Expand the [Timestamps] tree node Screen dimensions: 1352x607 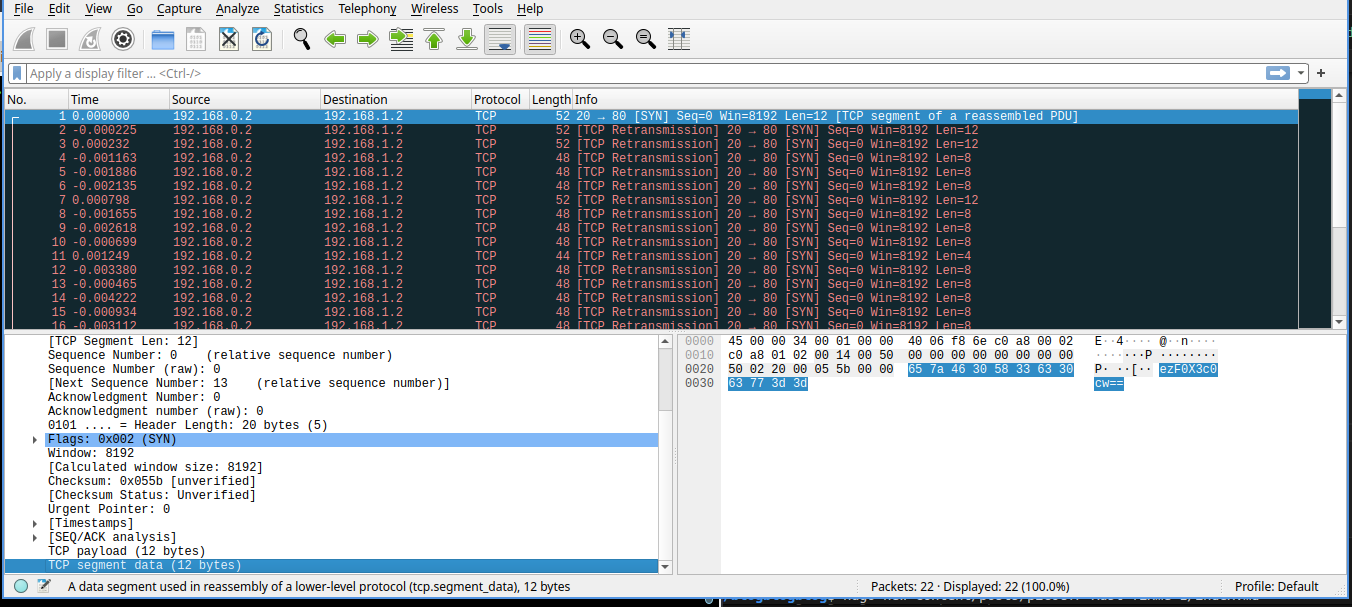[36, 524]
